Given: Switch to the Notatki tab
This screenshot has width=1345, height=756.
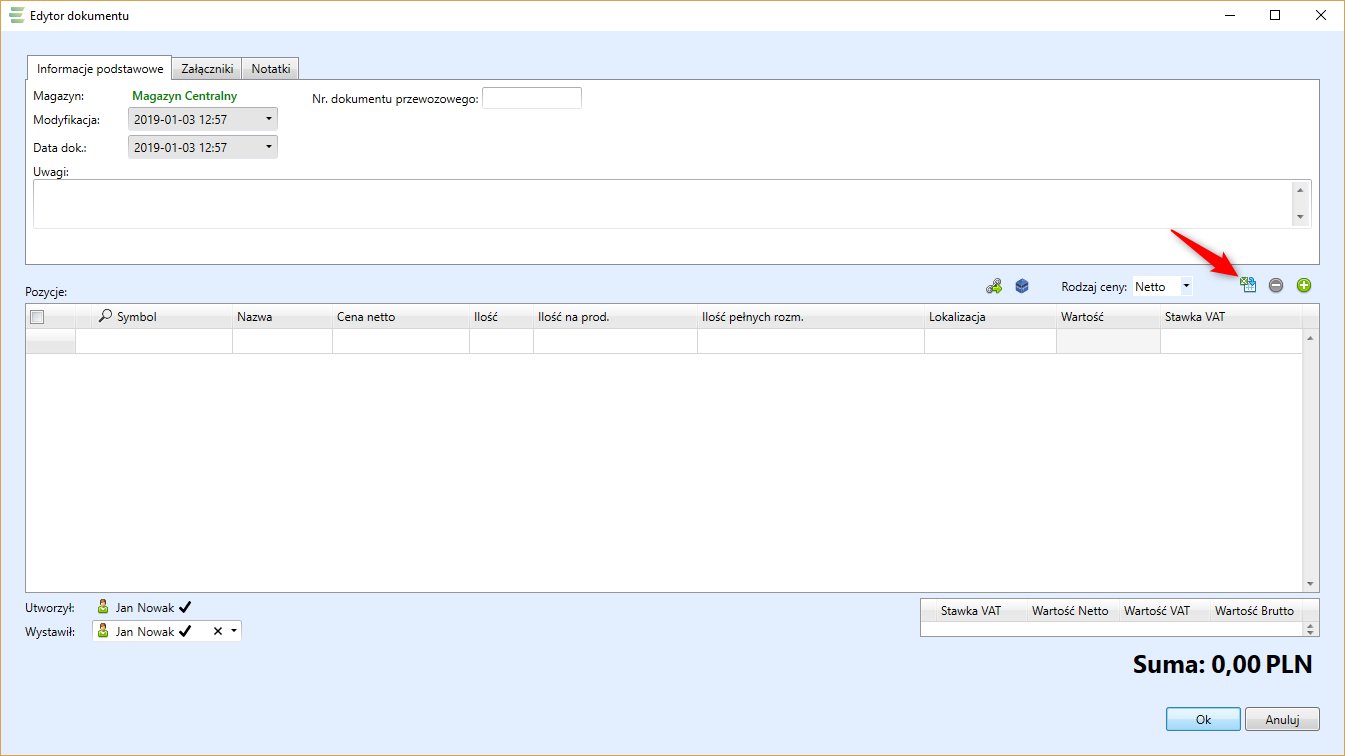Looking at the screenshot, I should pyautogui.click(x=271, y=69).
